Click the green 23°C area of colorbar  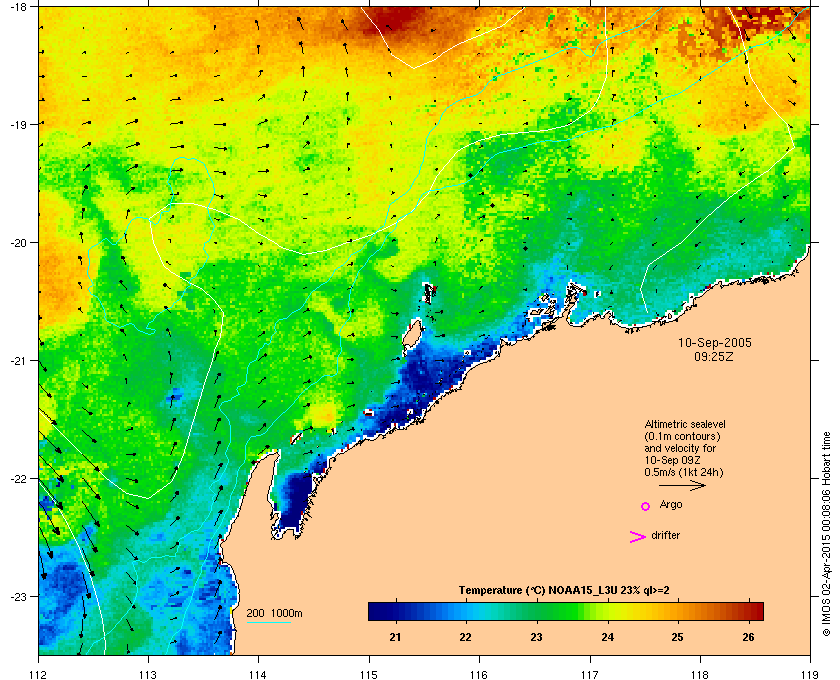536,611
